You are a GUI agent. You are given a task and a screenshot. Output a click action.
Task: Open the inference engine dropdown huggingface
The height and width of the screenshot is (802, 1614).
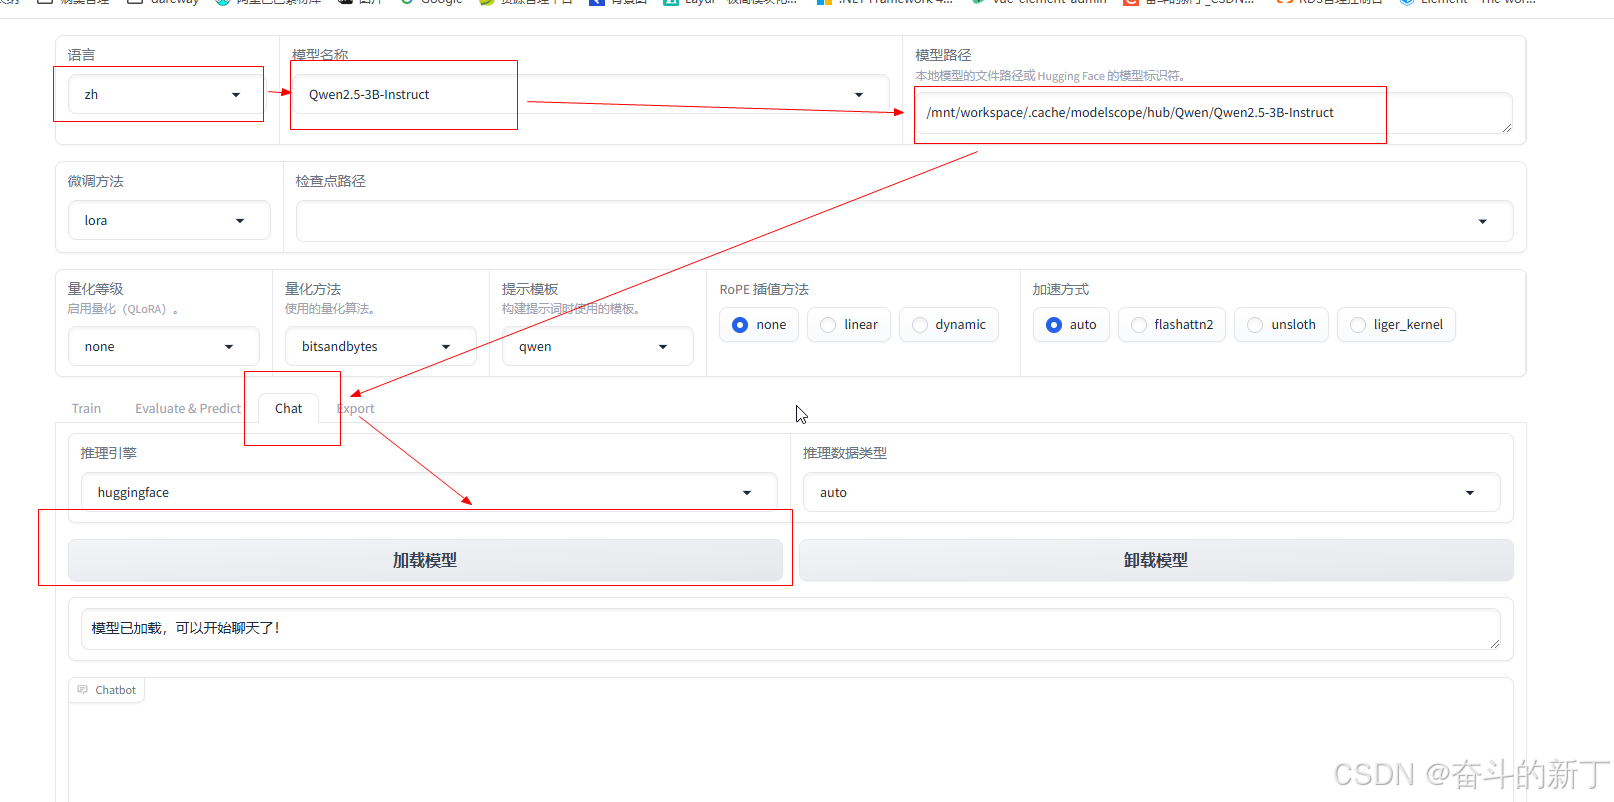pos(429,493)
